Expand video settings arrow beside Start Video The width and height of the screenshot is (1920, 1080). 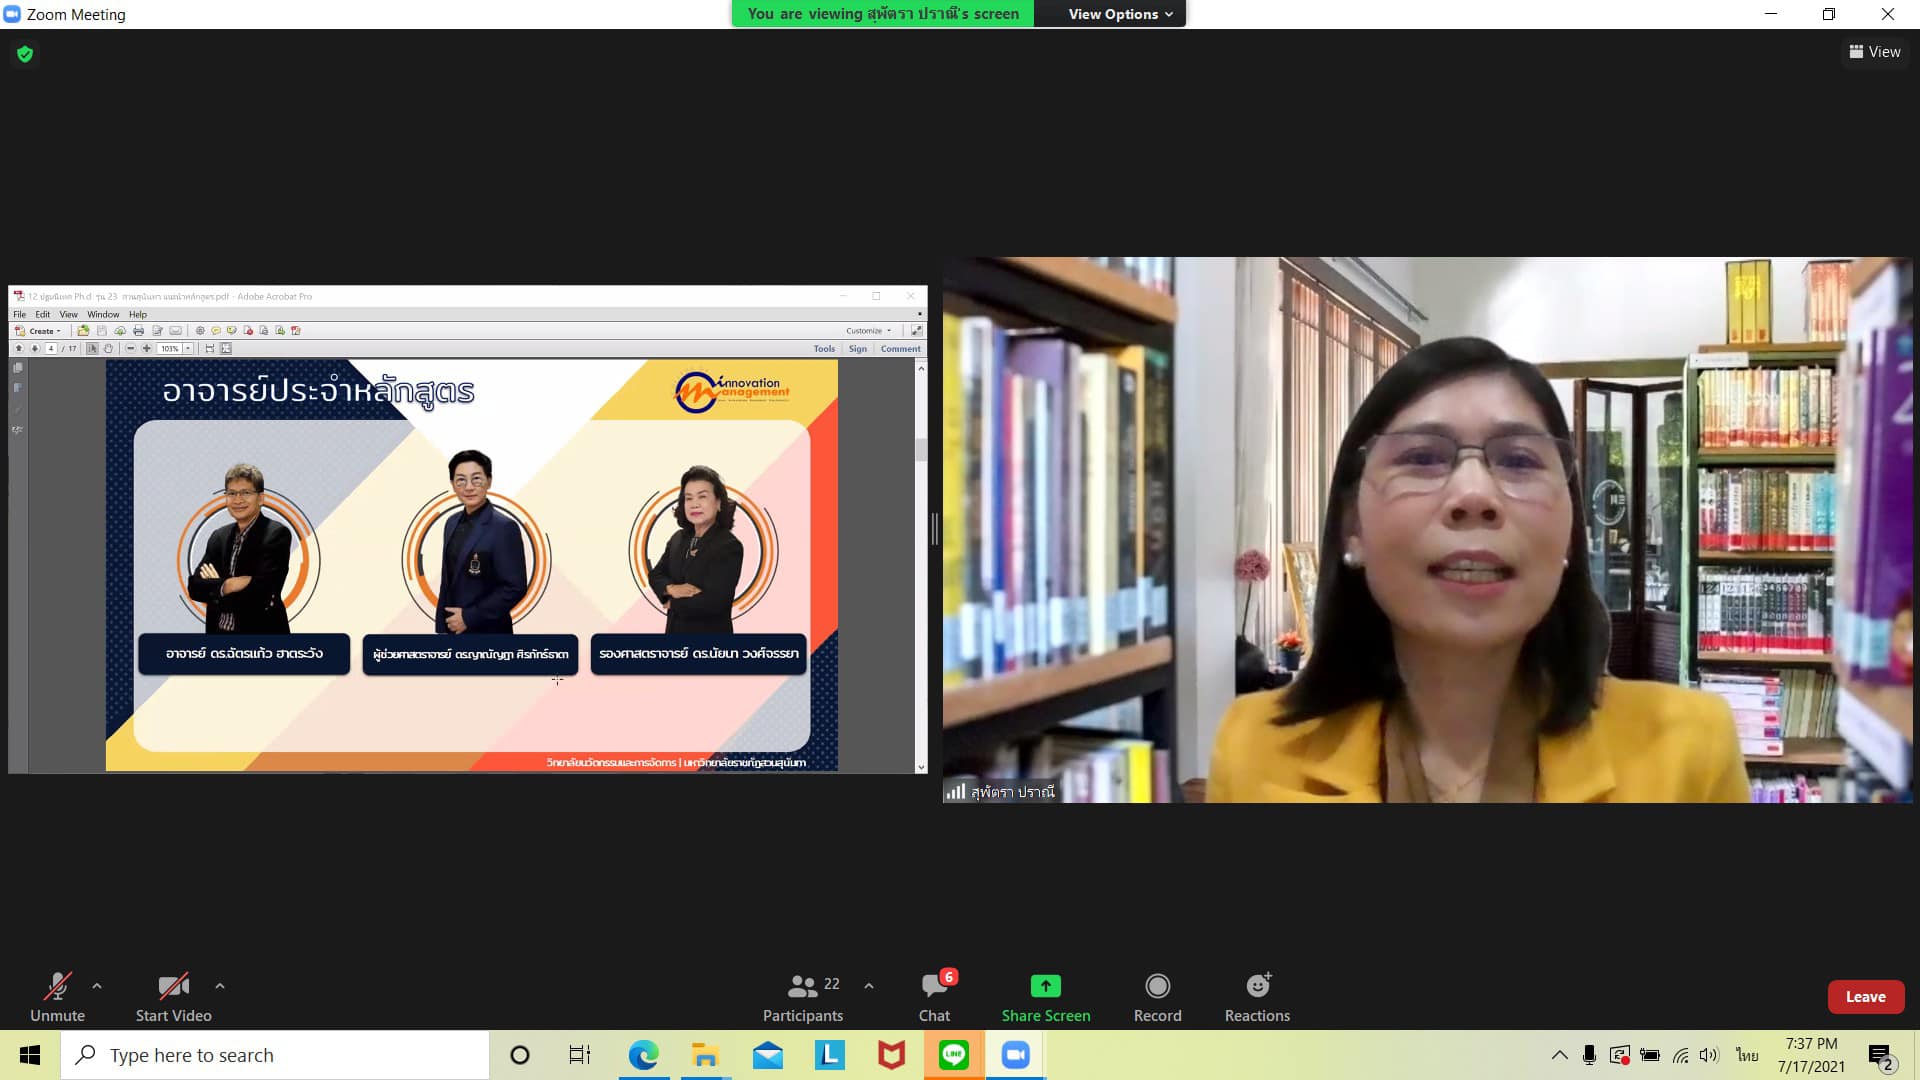[220, 986]
